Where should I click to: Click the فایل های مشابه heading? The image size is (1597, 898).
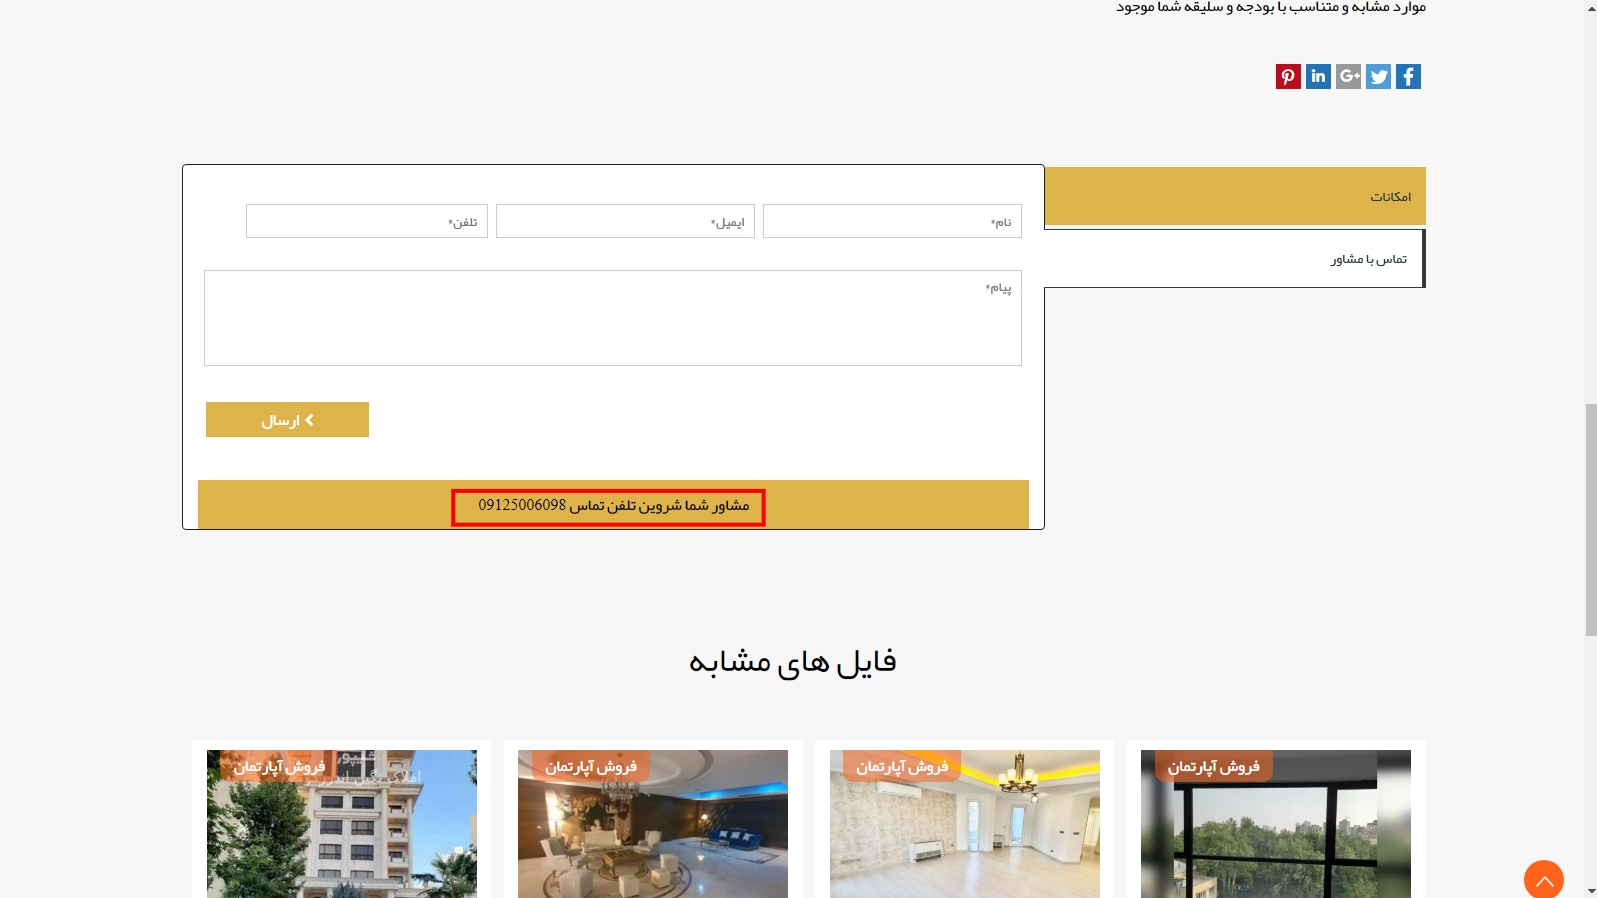(793, 662)
